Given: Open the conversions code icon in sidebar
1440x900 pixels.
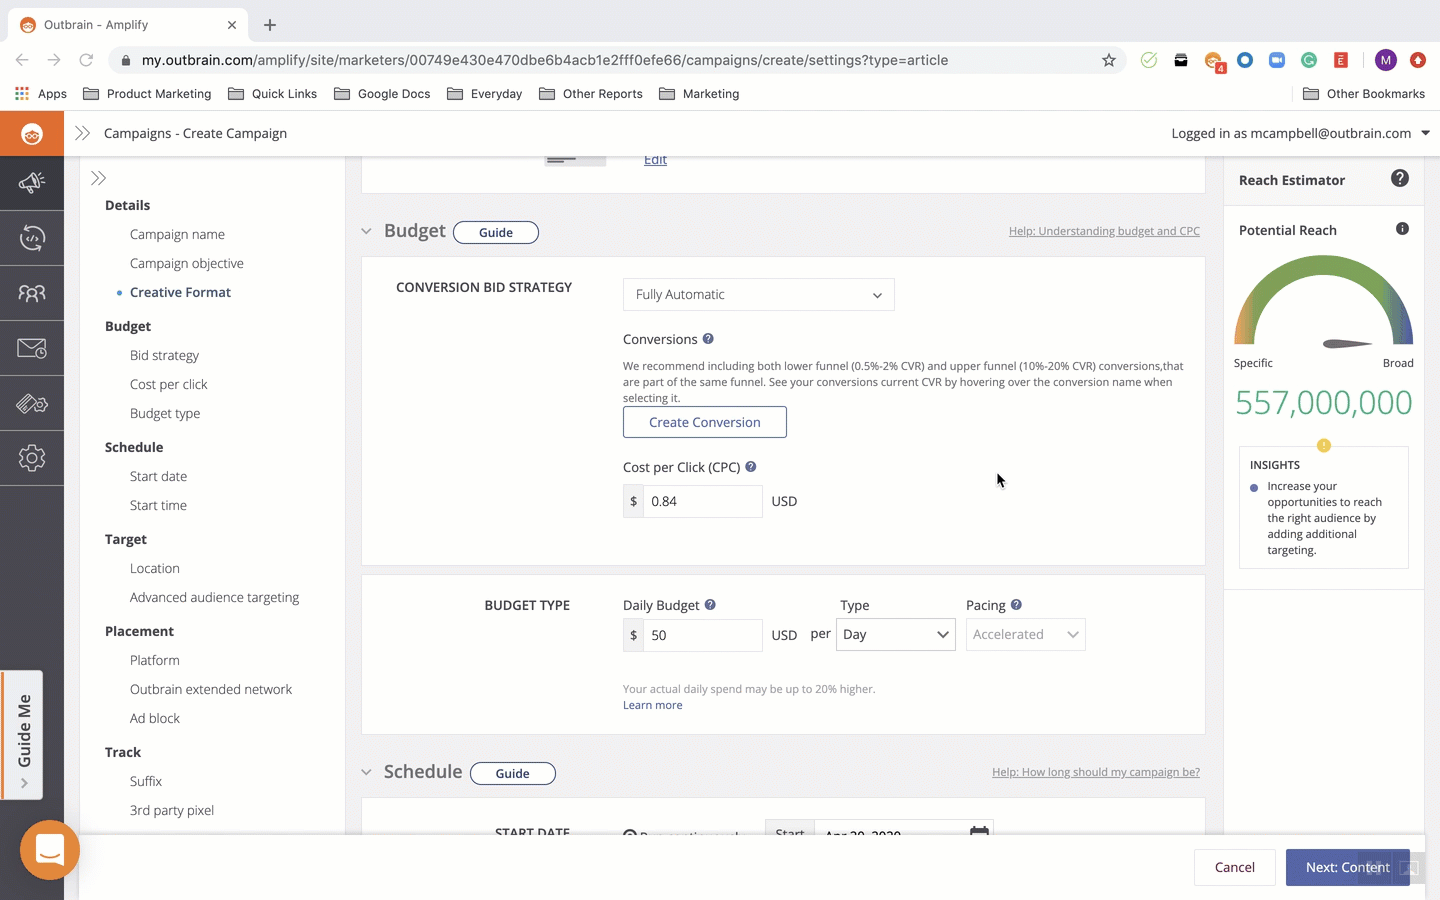Looking at the screenshot, I should pos(32,238).
